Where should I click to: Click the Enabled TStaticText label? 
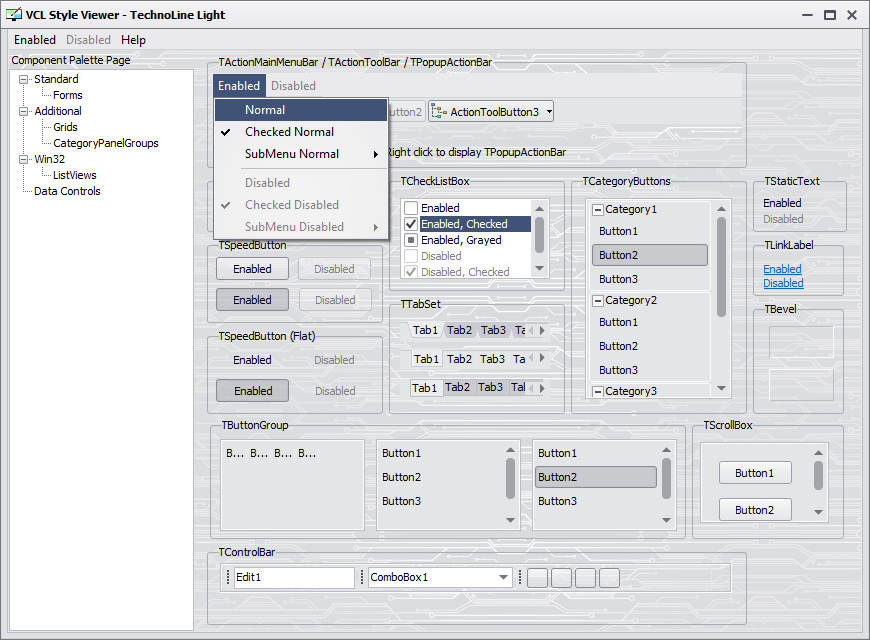pos(782,203)
